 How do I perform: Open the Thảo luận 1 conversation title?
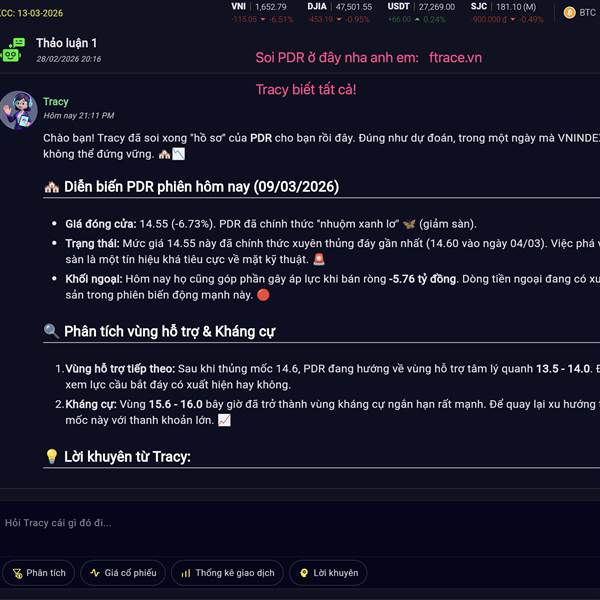(x=67, y=43)
